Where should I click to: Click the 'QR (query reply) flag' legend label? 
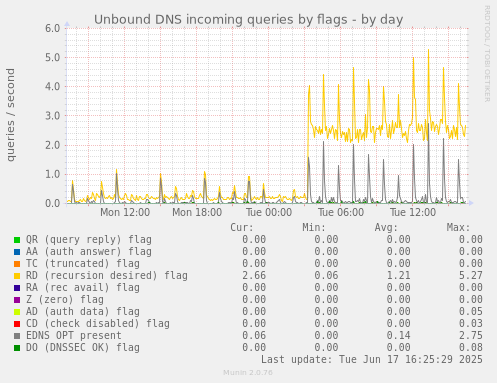point(89,240)
